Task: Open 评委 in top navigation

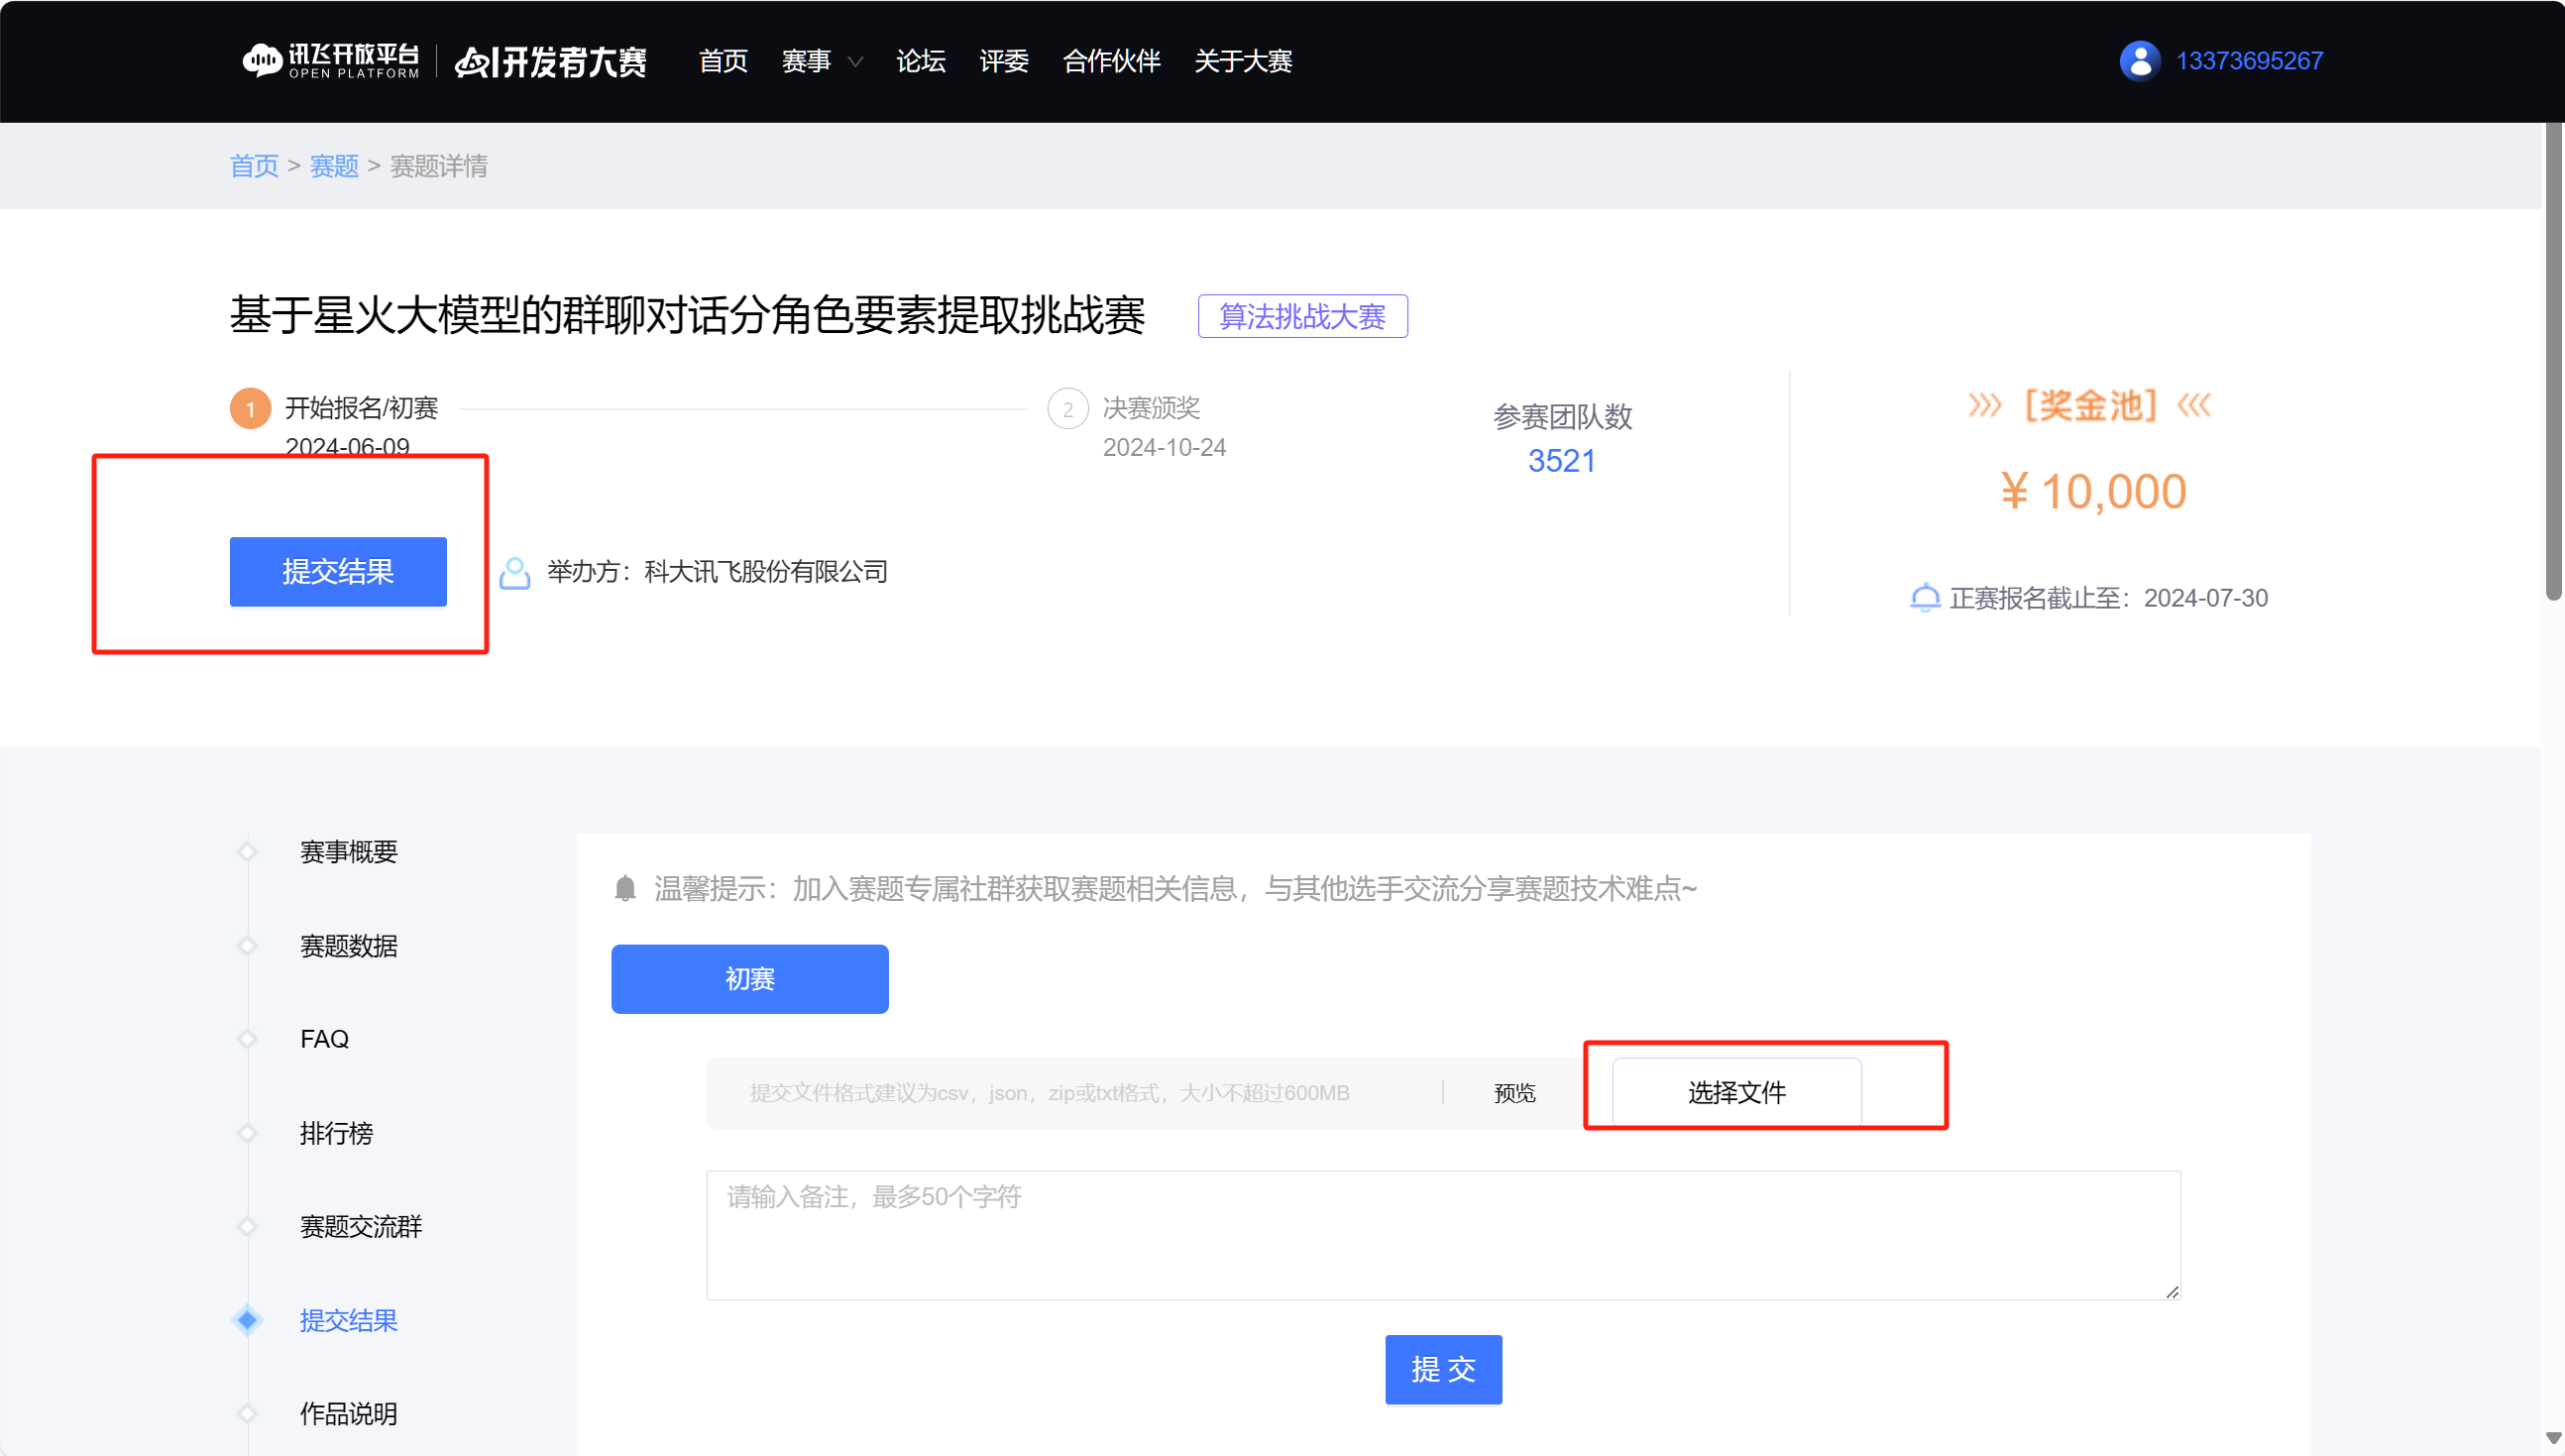Action: [x=1004, y=61]
